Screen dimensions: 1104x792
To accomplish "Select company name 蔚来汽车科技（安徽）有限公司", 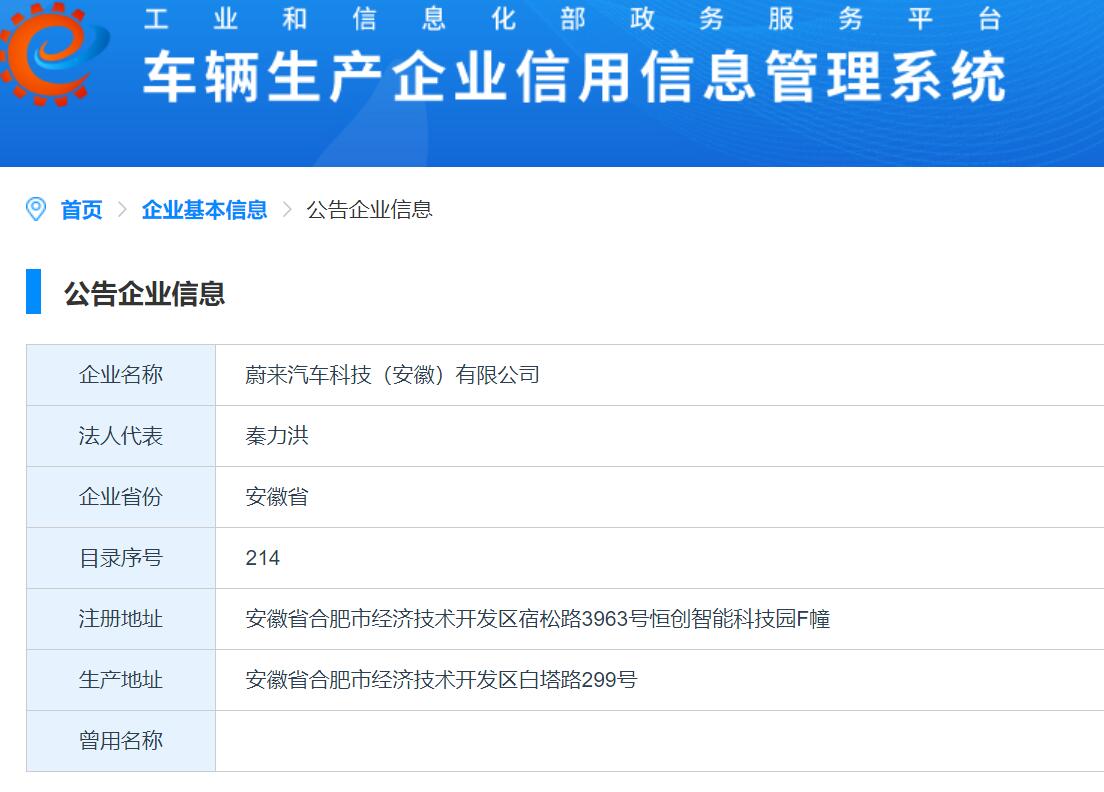I will [x=392, y=375].
